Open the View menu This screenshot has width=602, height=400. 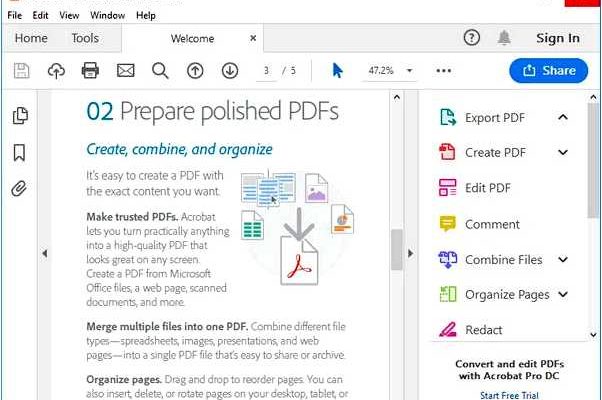click(69, 15)
